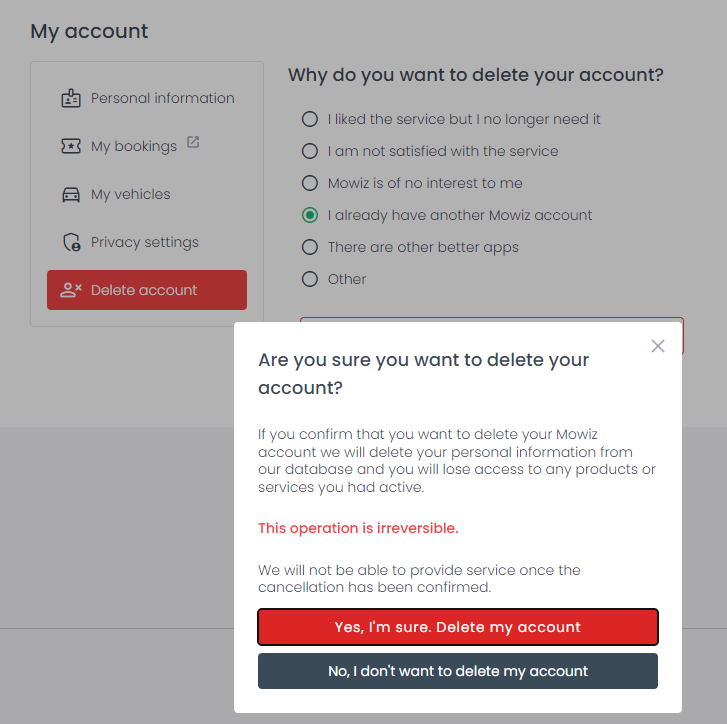Go to My bookings in sidebar
Image resolution: width=727 pixels, height=724 pixels.
point(134,146)
